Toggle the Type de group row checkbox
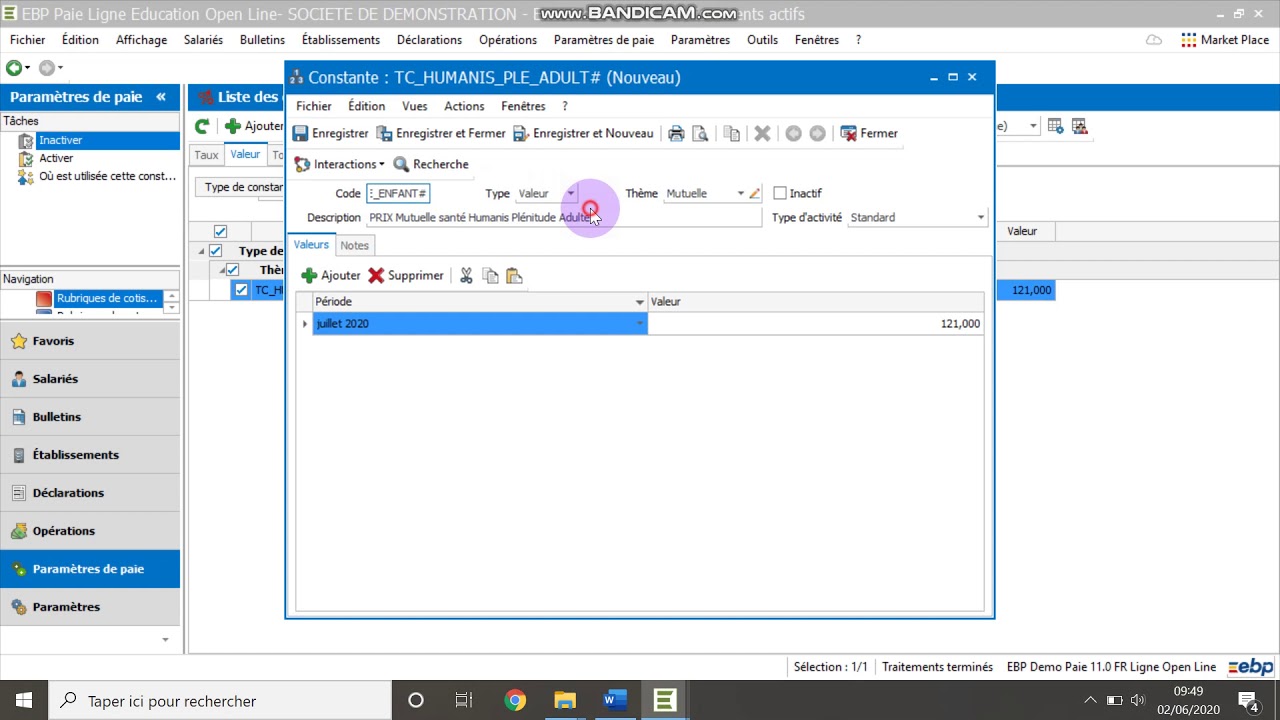The width and height of the screenshot is (1280, 720). [215, 251]
